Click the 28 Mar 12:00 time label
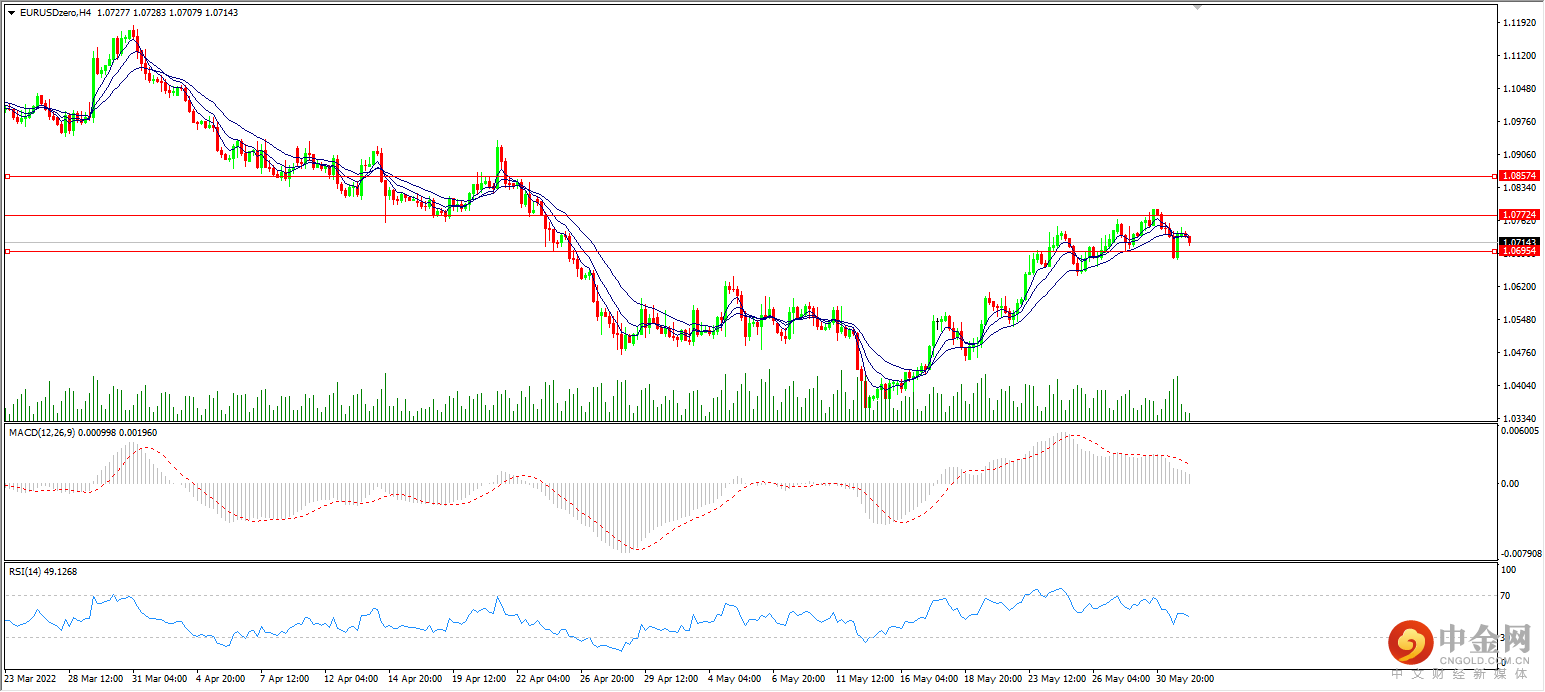 (94, 678)
